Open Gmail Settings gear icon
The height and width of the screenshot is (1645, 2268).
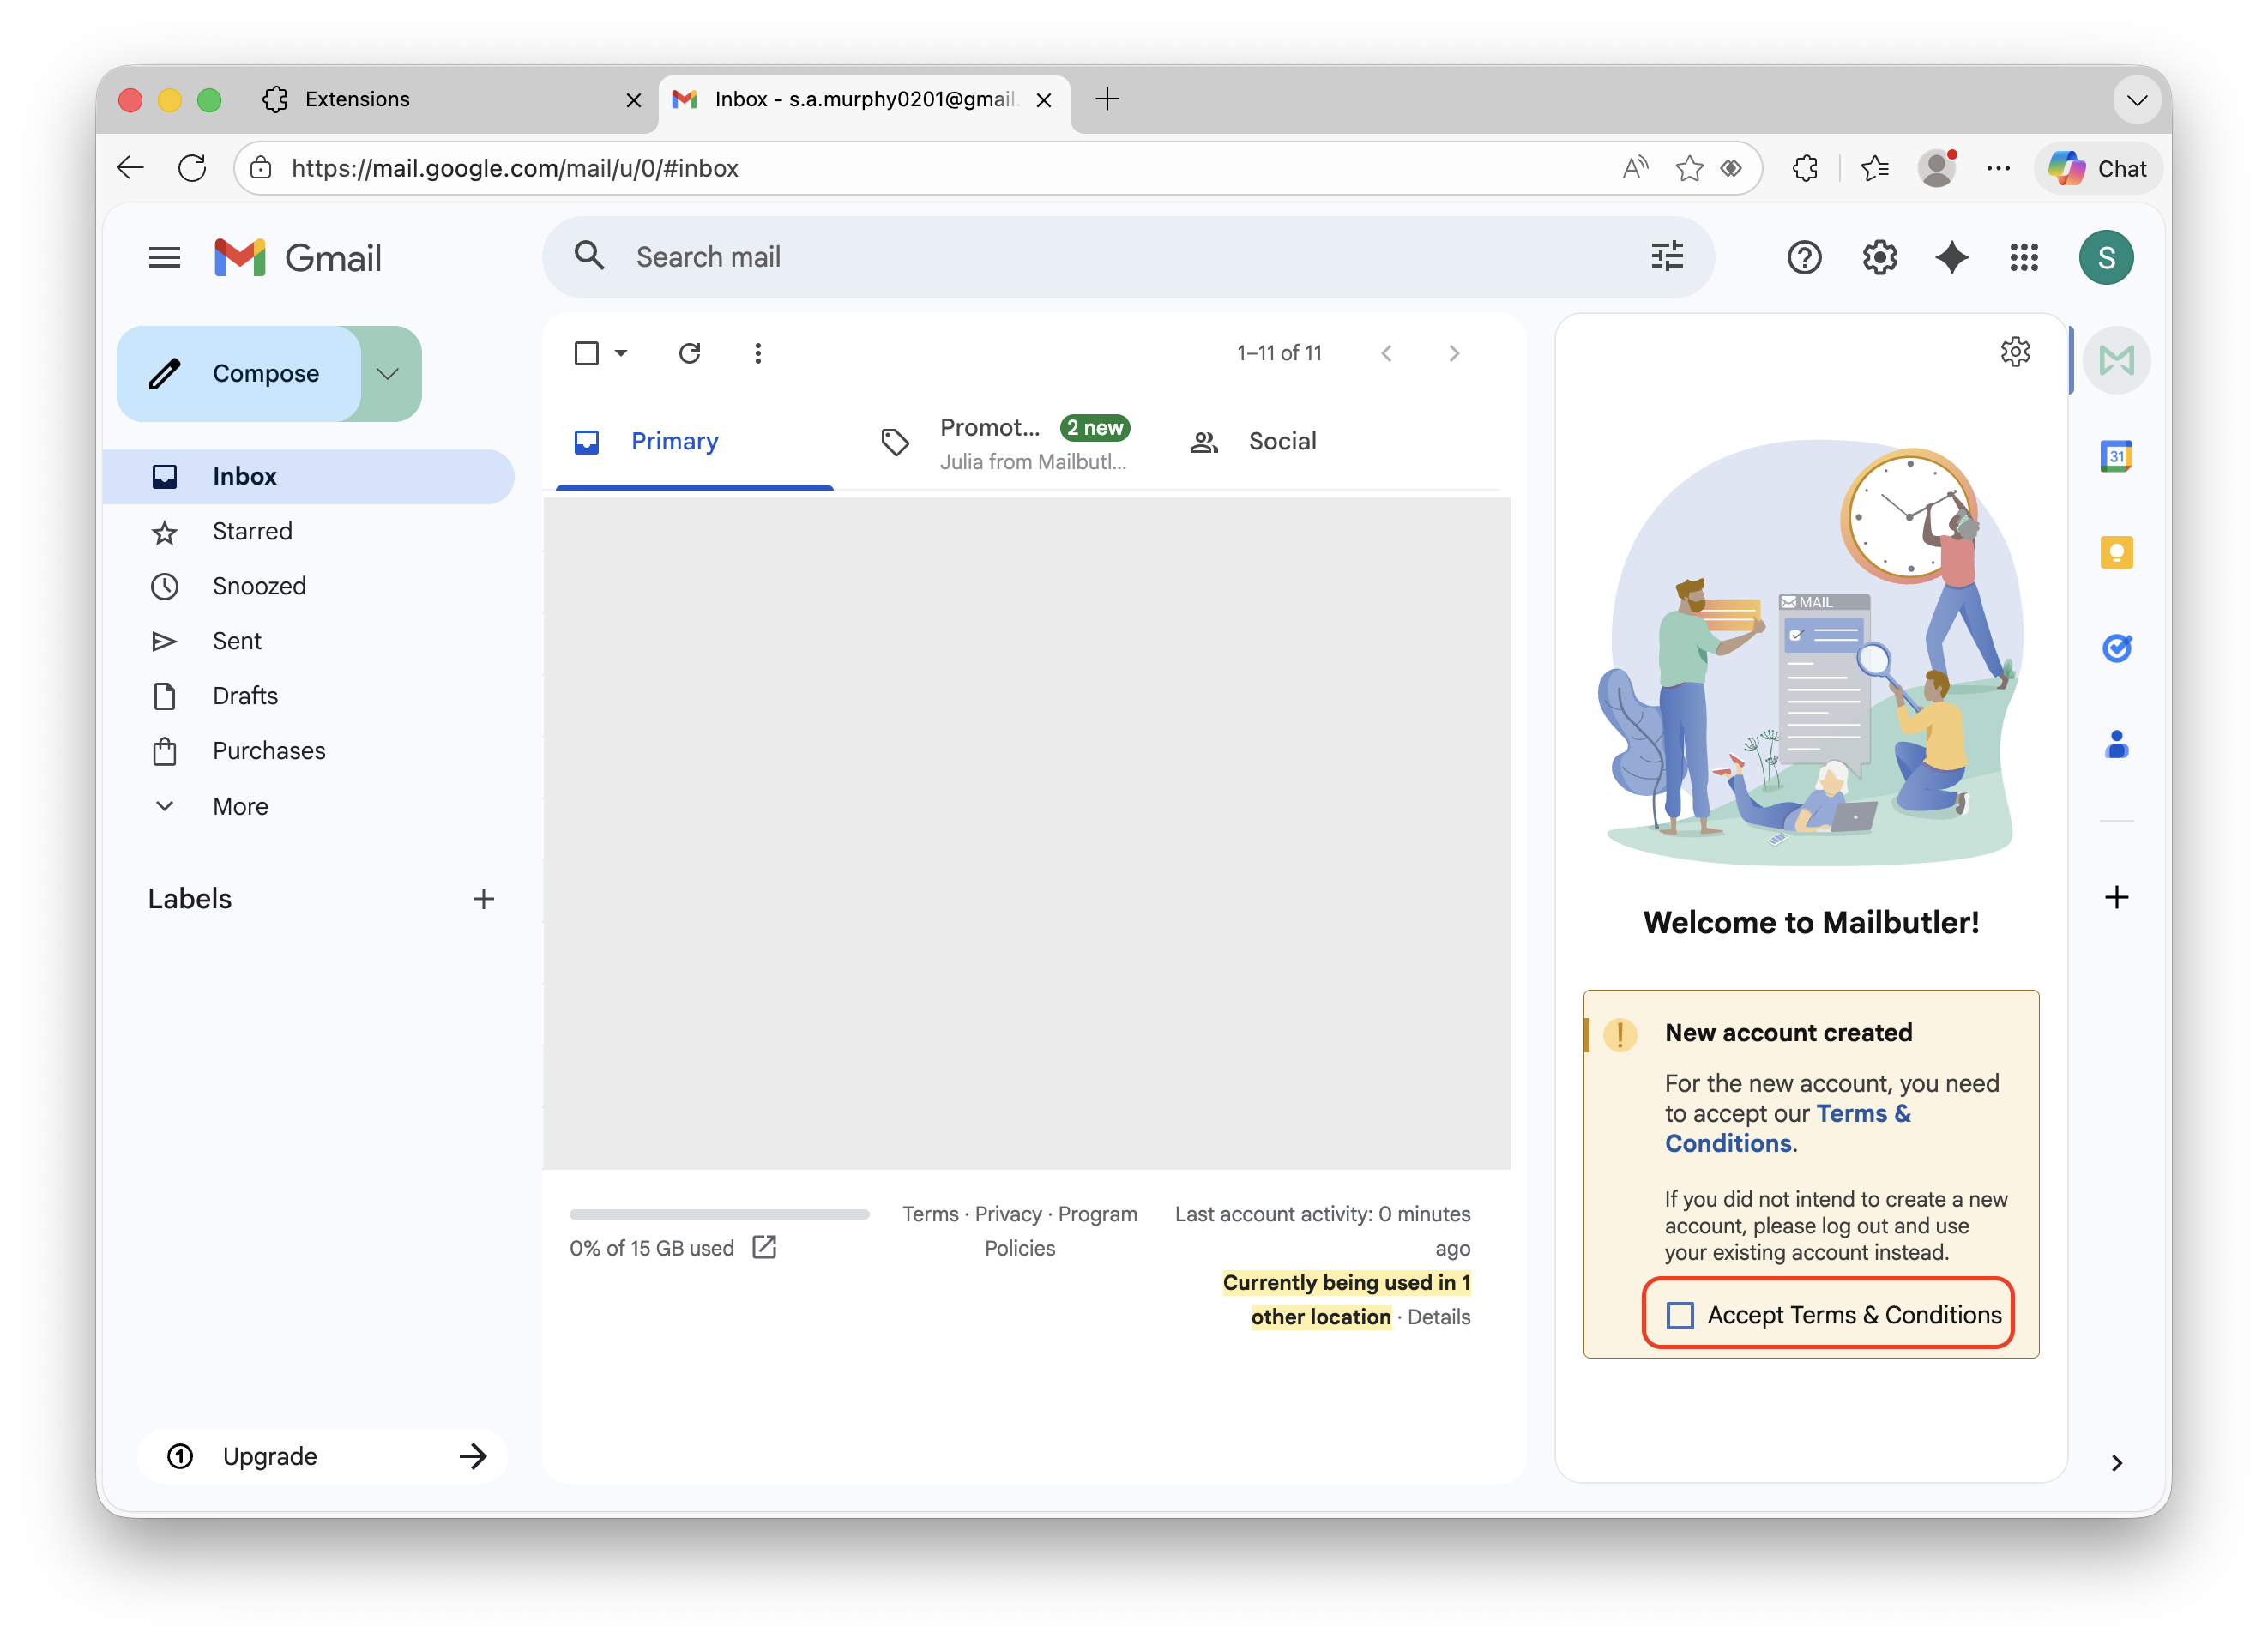tap(1879, 258)
